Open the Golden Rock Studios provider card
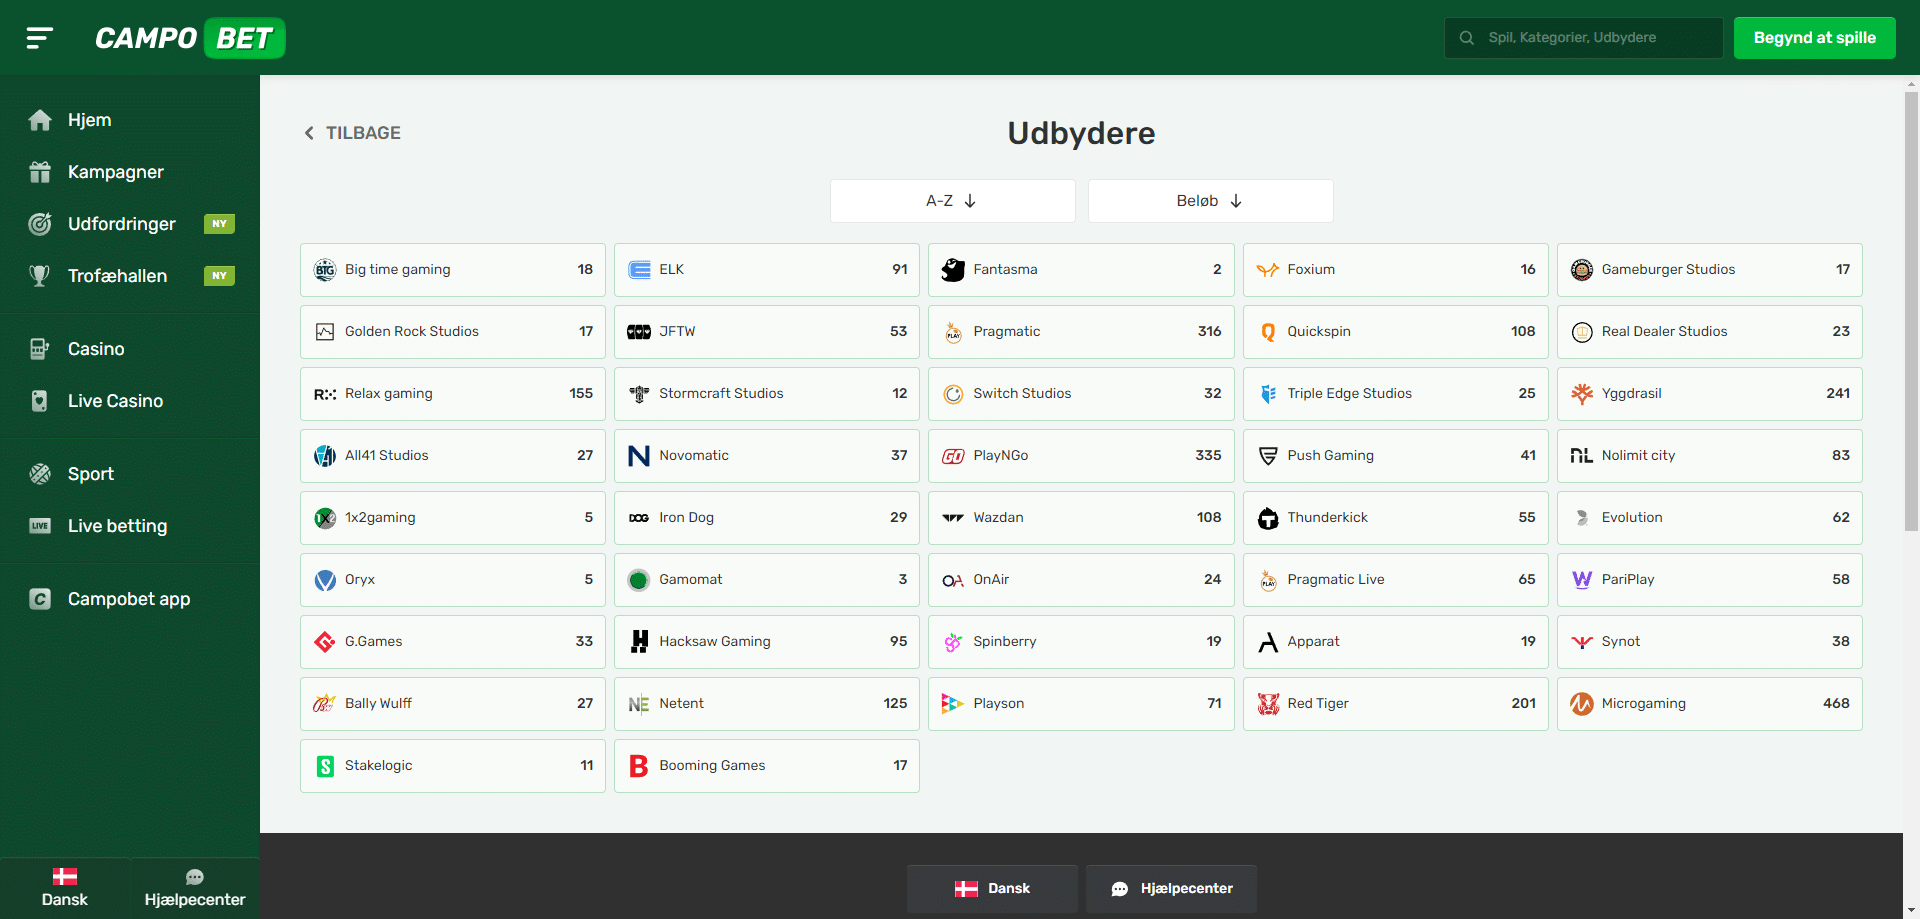This screenshot has width=1920, height=919. (x=453, y=332)
